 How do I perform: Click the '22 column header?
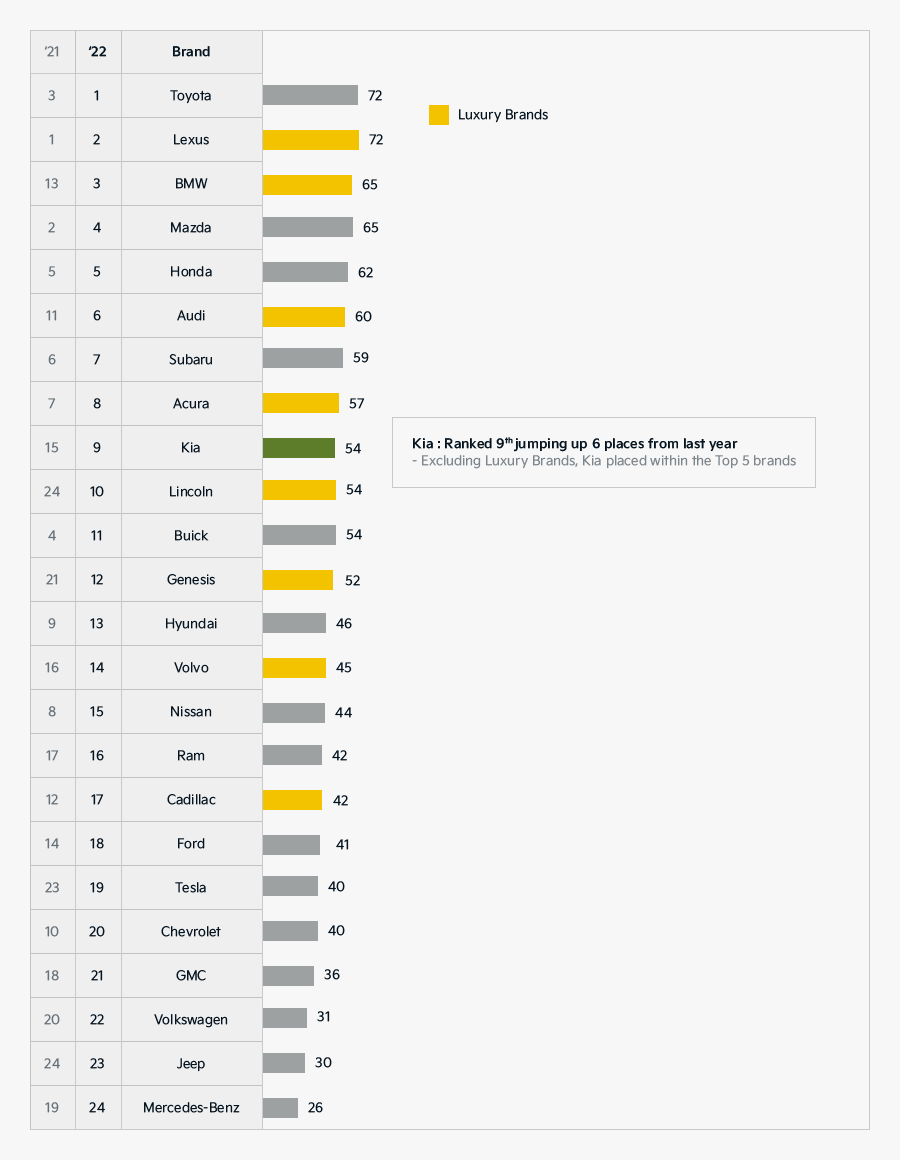(98, 52)
